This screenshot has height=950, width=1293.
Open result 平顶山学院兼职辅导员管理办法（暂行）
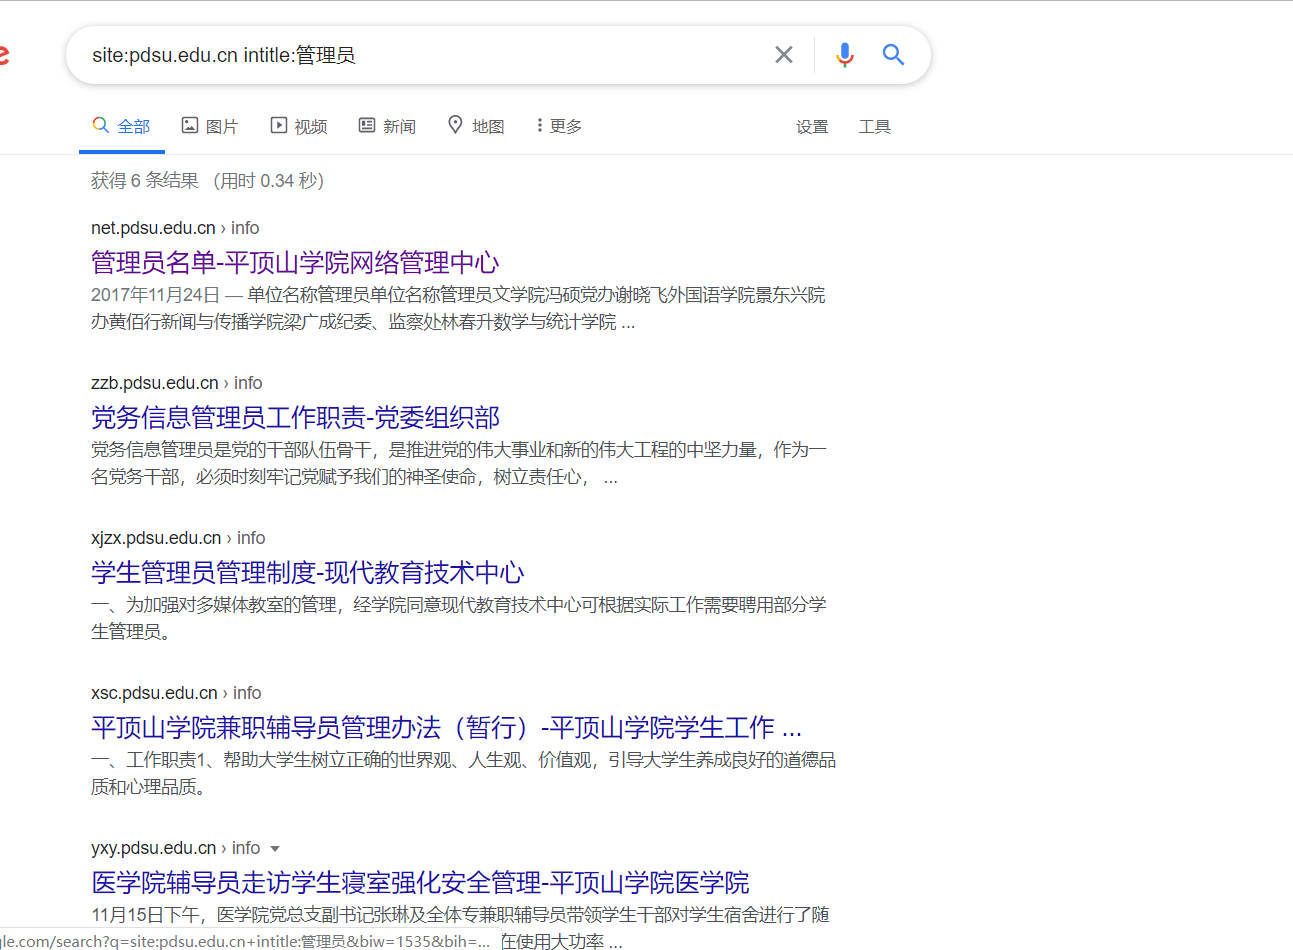click(446, 727)
